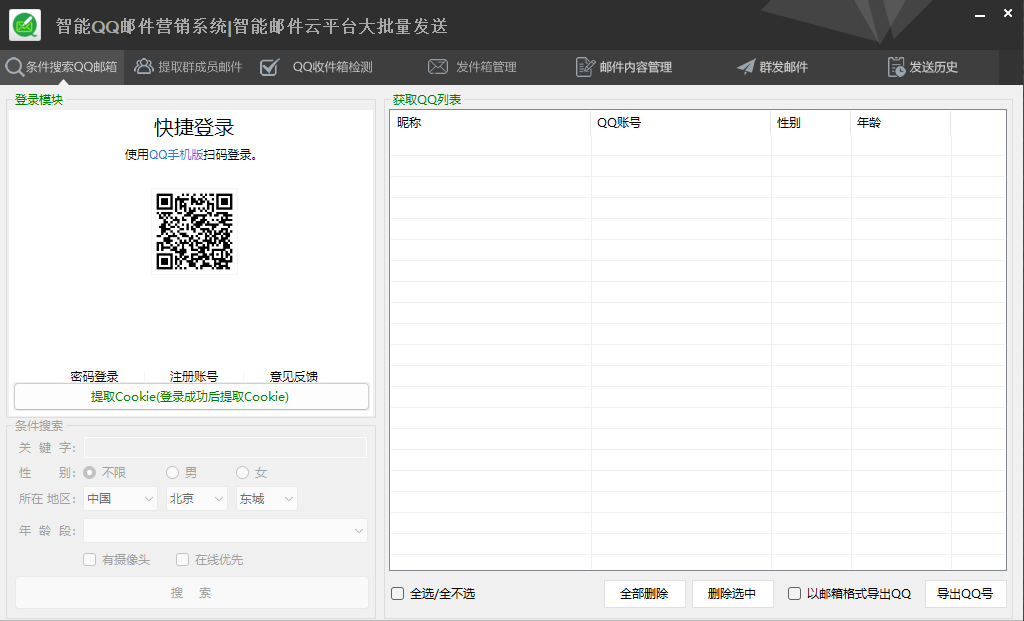The image size is (1024, 621).
Task: Click the login QR code image
Action: click(194, 231)
